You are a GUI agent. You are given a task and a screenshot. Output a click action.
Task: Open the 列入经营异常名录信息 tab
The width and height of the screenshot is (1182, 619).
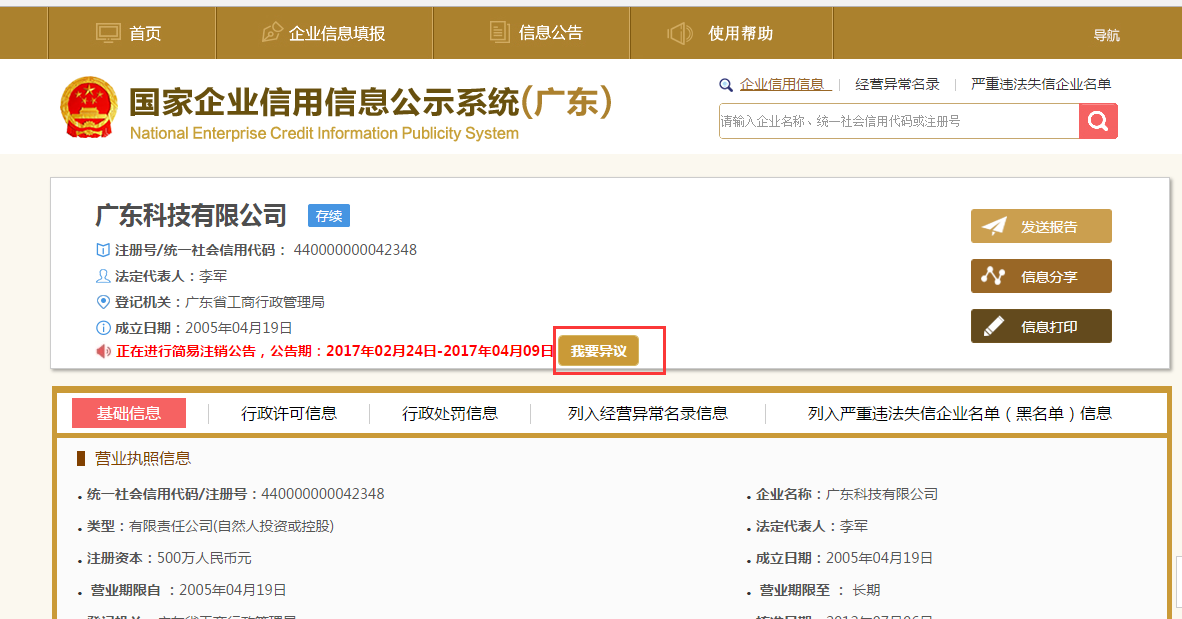coord(648,413)
